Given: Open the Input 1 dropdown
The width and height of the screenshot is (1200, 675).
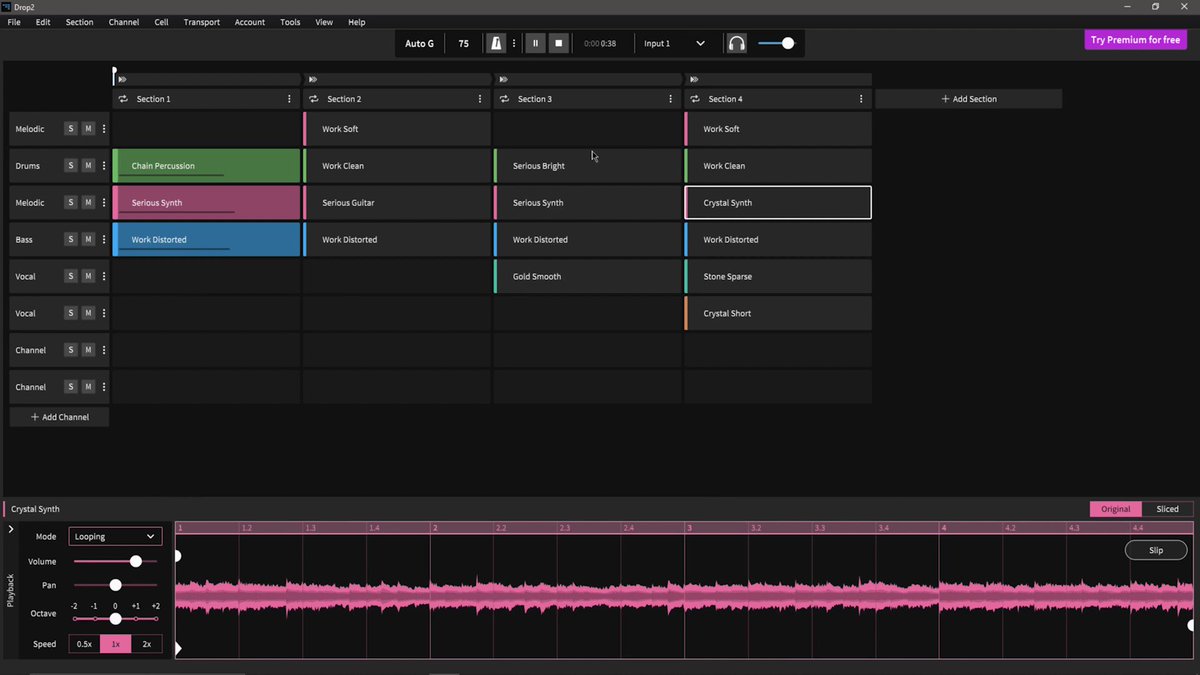Looking at the screenshot, I should pyautogui.click(x=674, y=43).
